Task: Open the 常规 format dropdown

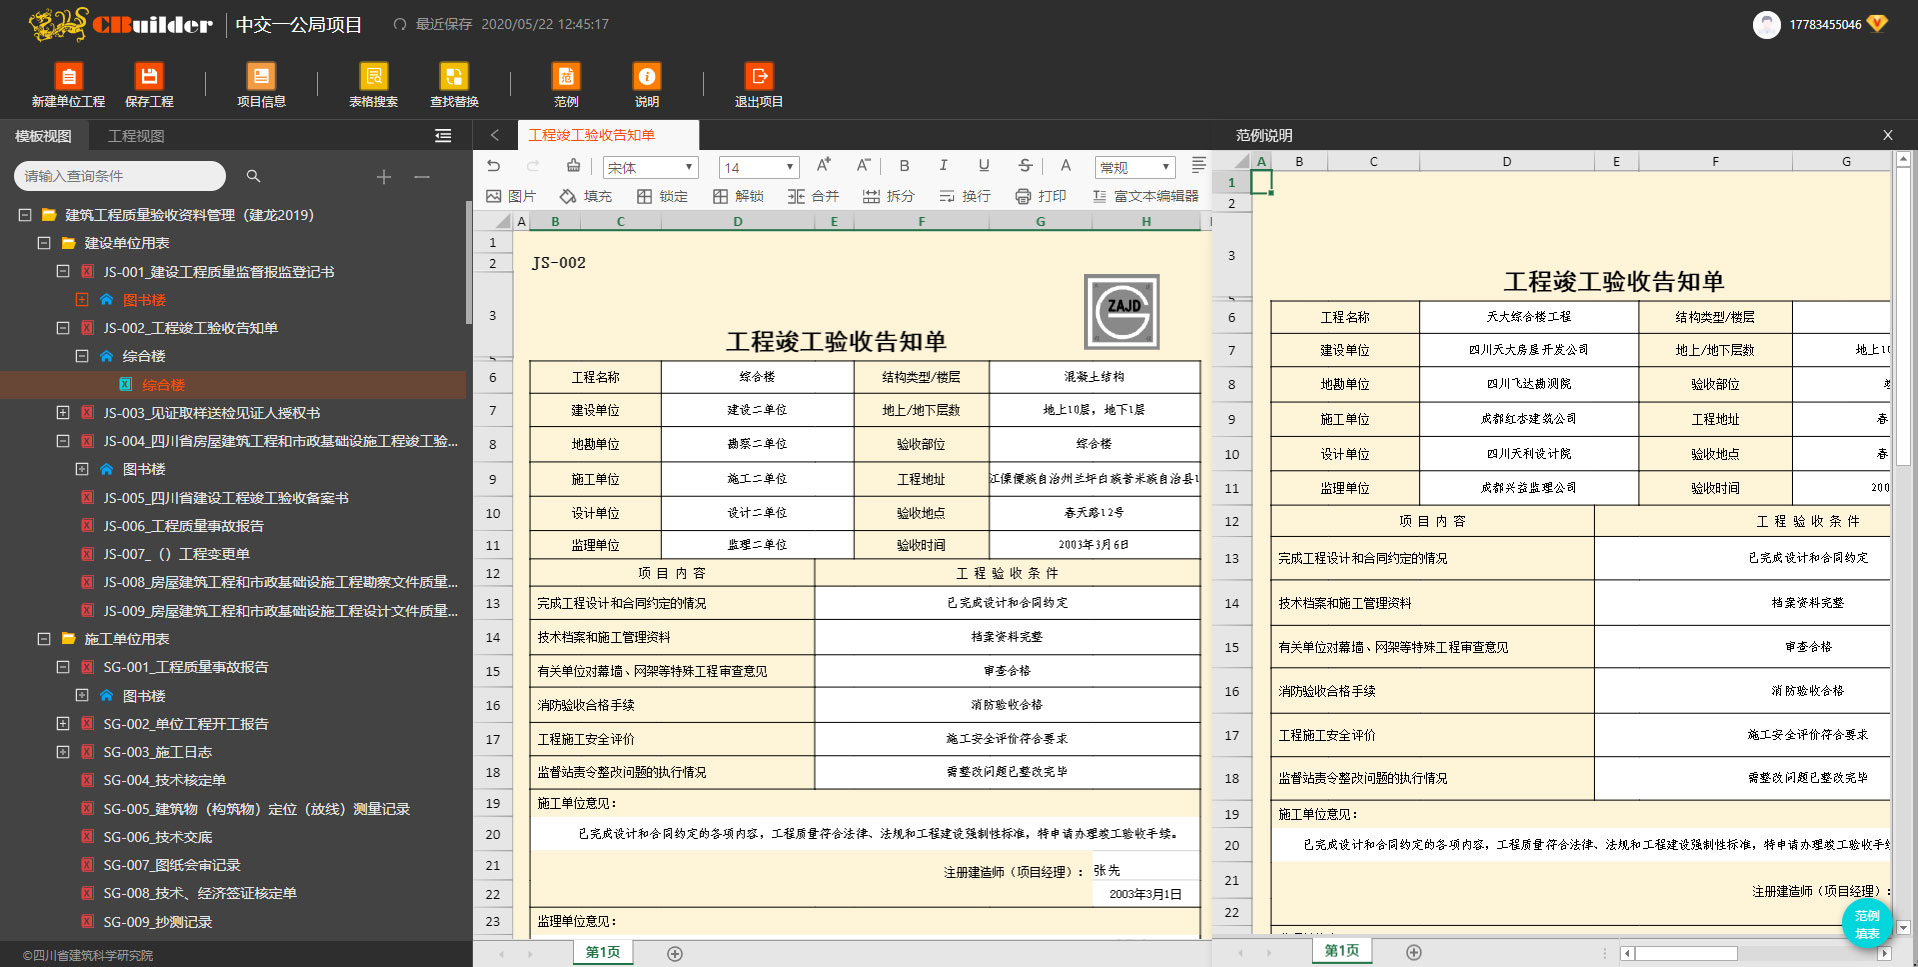Action: [1135, 167]
